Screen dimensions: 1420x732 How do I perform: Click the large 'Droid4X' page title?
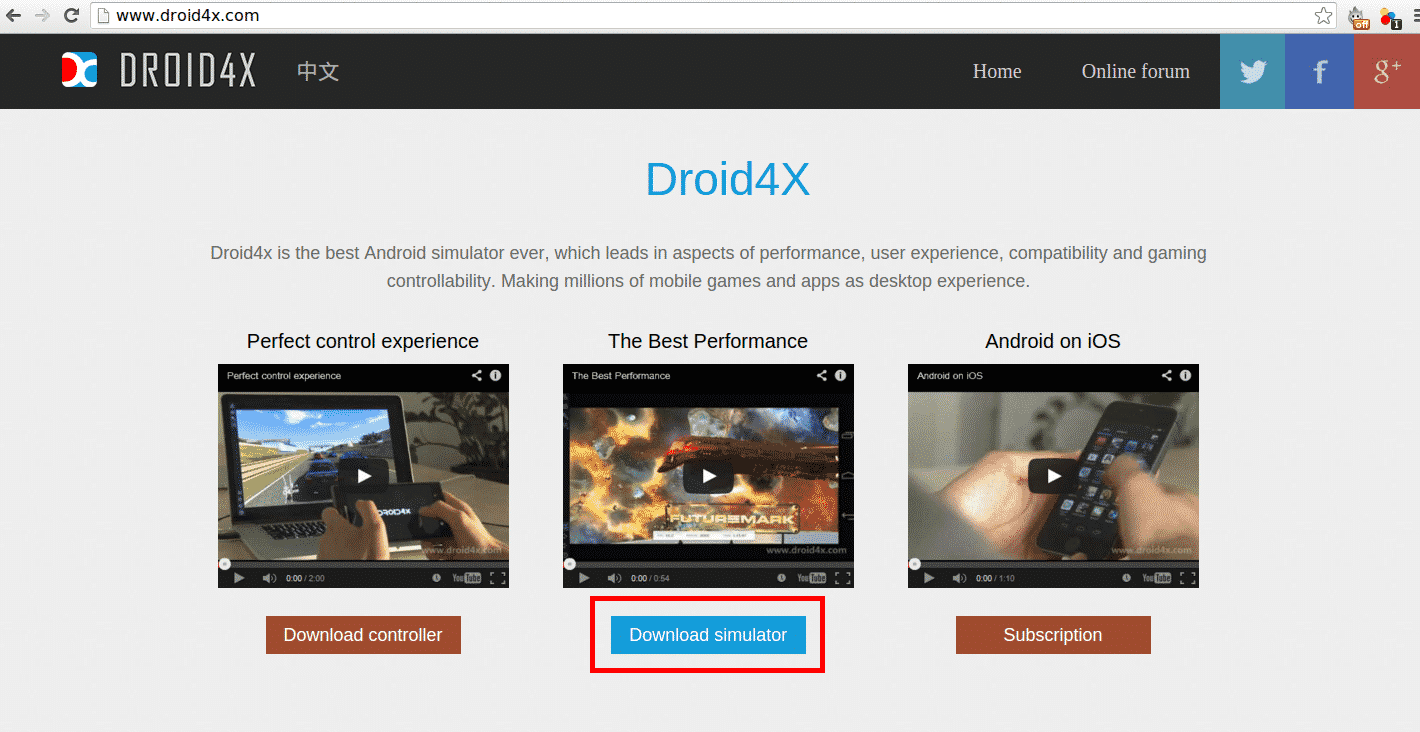tap(727, 180)
